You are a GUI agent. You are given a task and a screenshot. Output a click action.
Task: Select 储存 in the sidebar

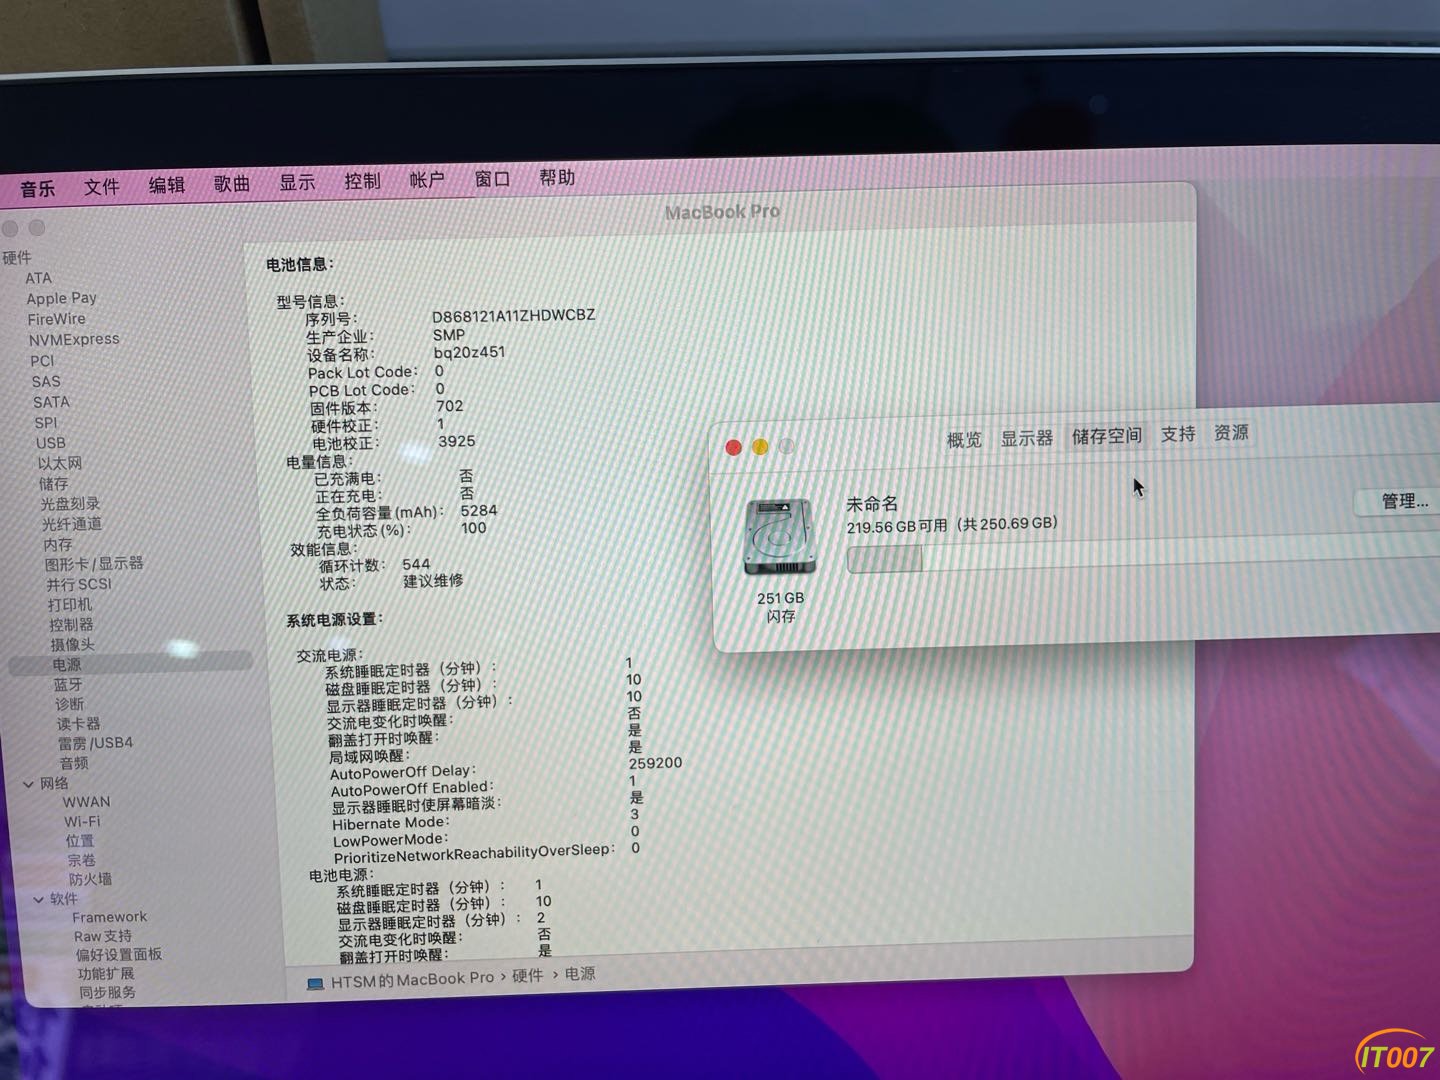(54, 483)
